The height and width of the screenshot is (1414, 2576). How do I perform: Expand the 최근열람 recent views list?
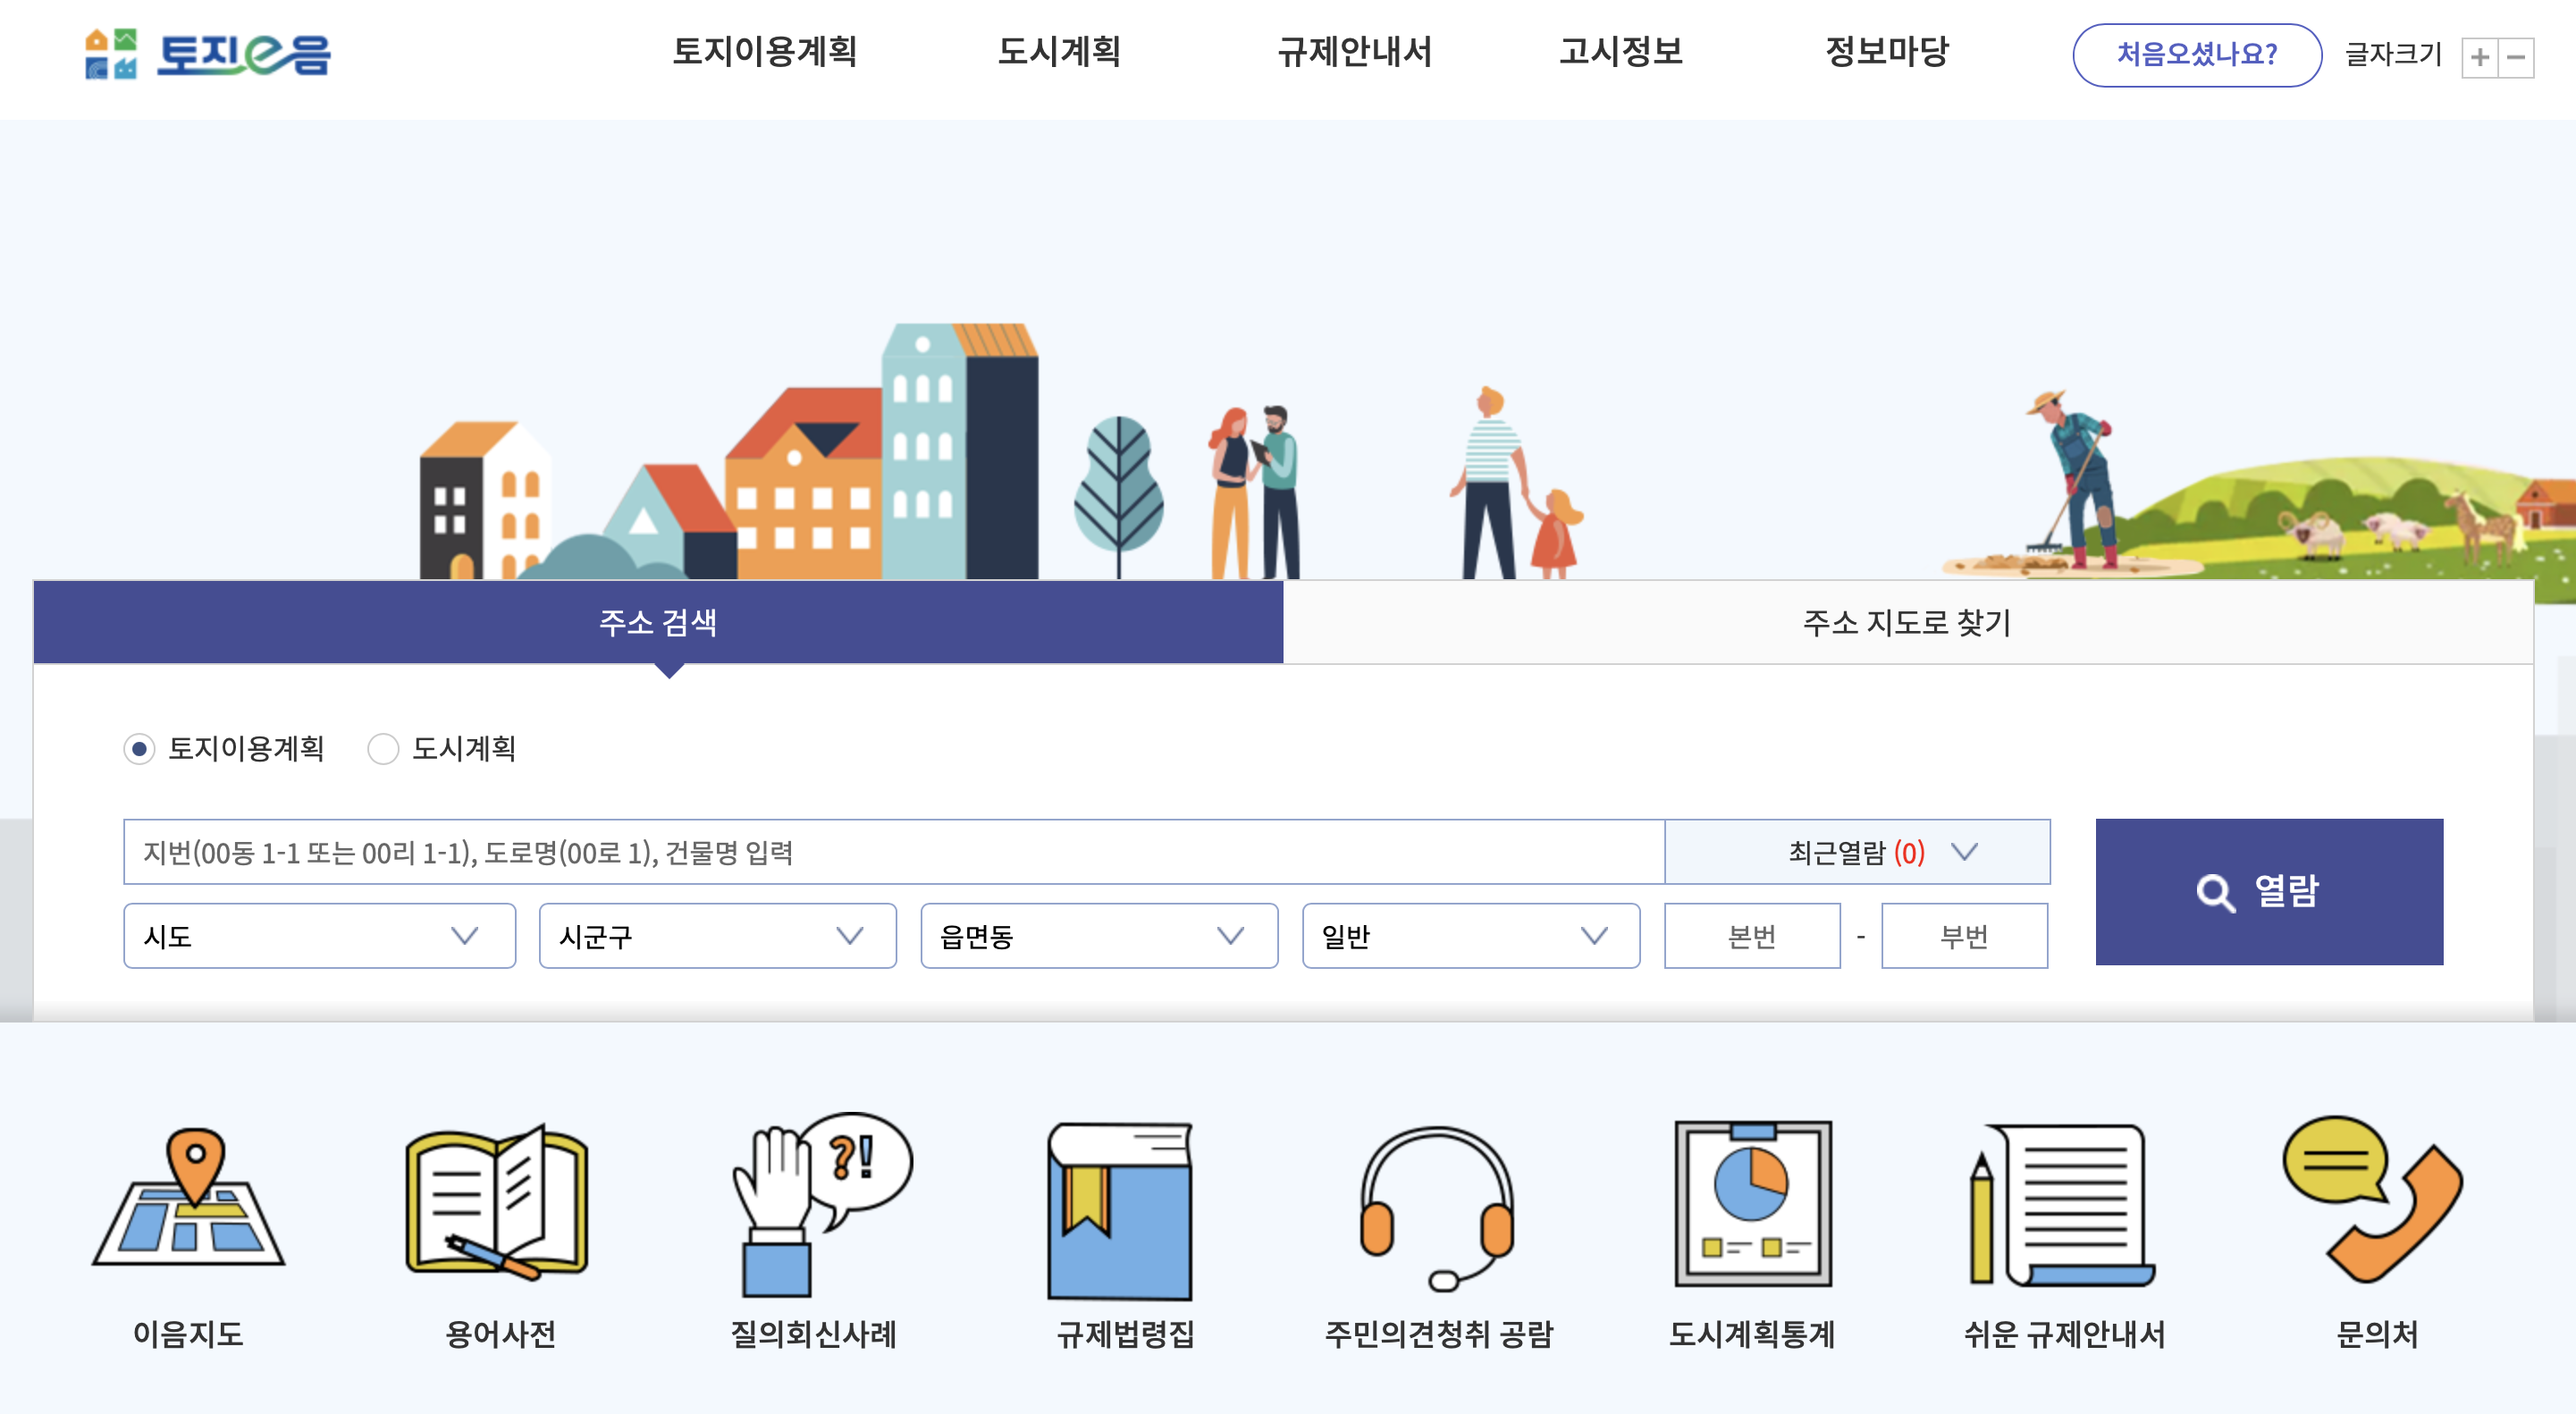tap(1855, 852)
